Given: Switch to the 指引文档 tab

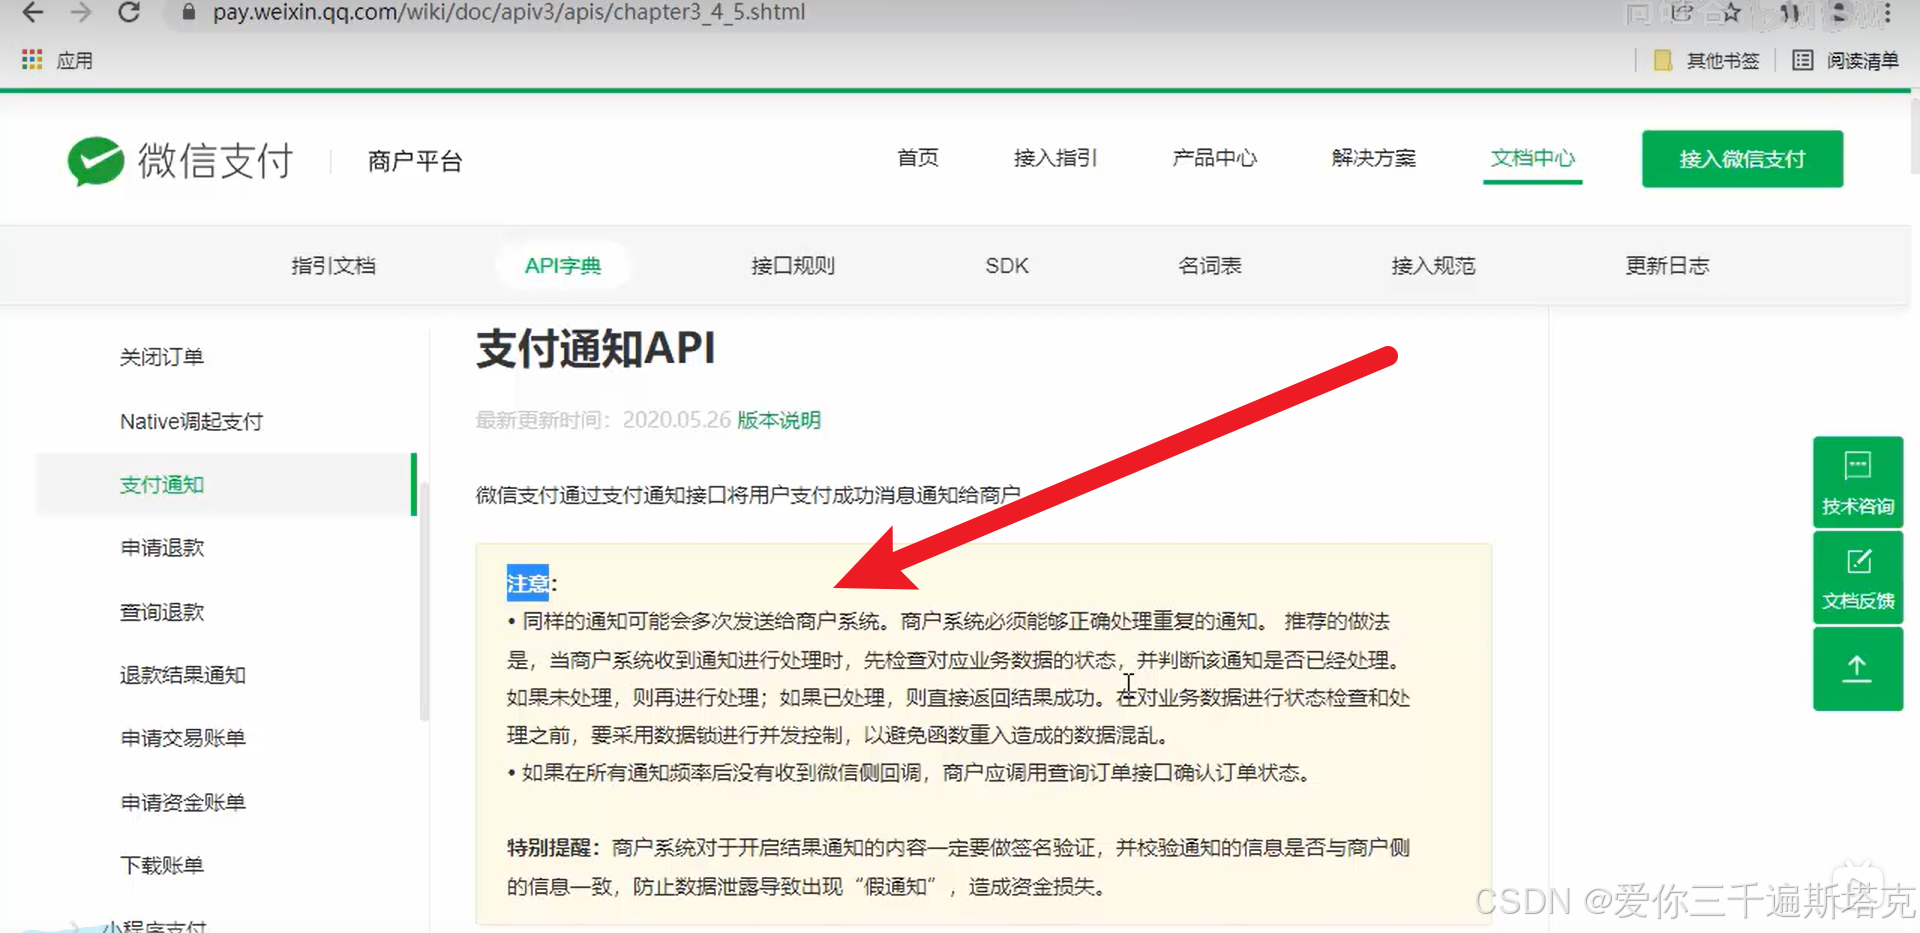Looking at the screenshot, I should tap(333, 266).
